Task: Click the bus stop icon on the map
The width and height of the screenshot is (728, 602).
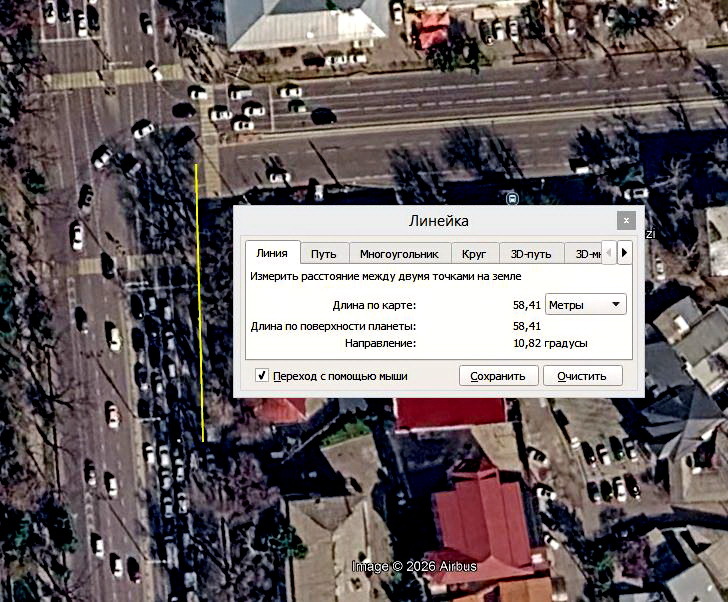Action: [x=512, y=200]
